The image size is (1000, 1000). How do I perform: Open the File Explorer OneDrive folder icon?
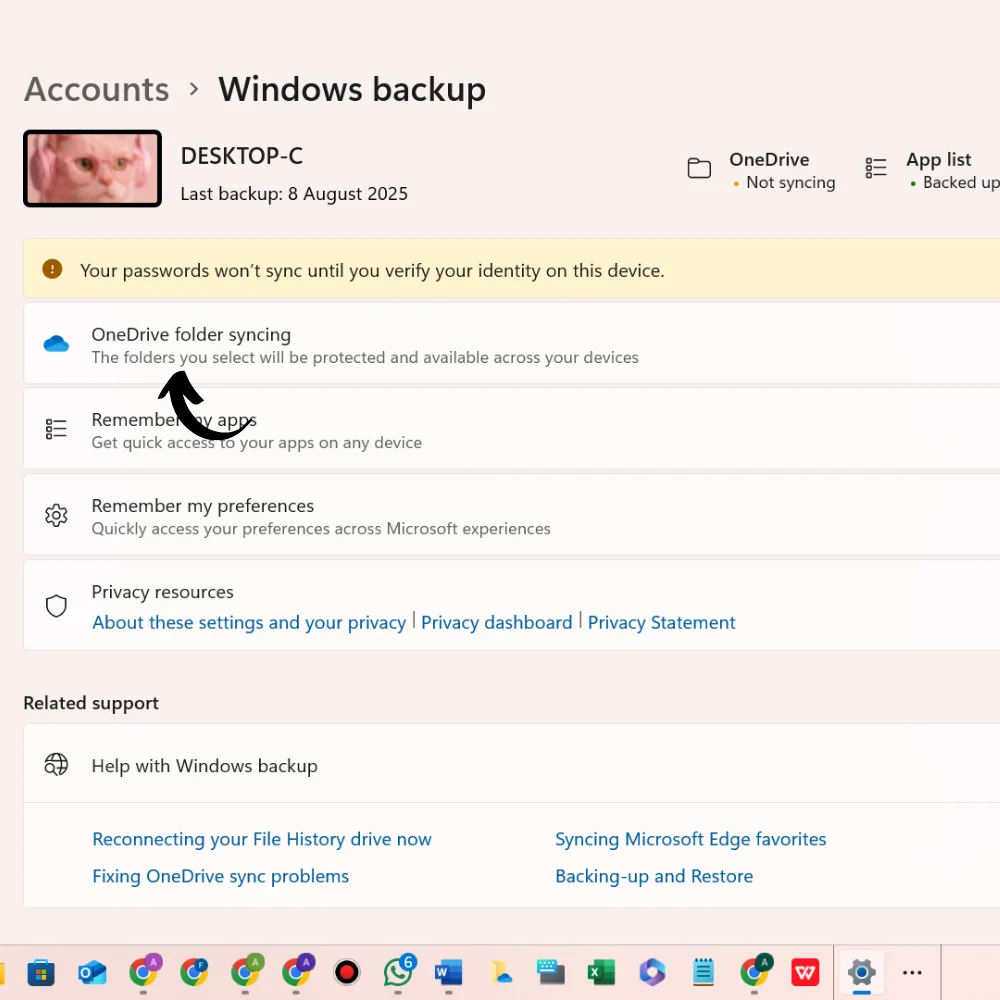tap(500, 973)
